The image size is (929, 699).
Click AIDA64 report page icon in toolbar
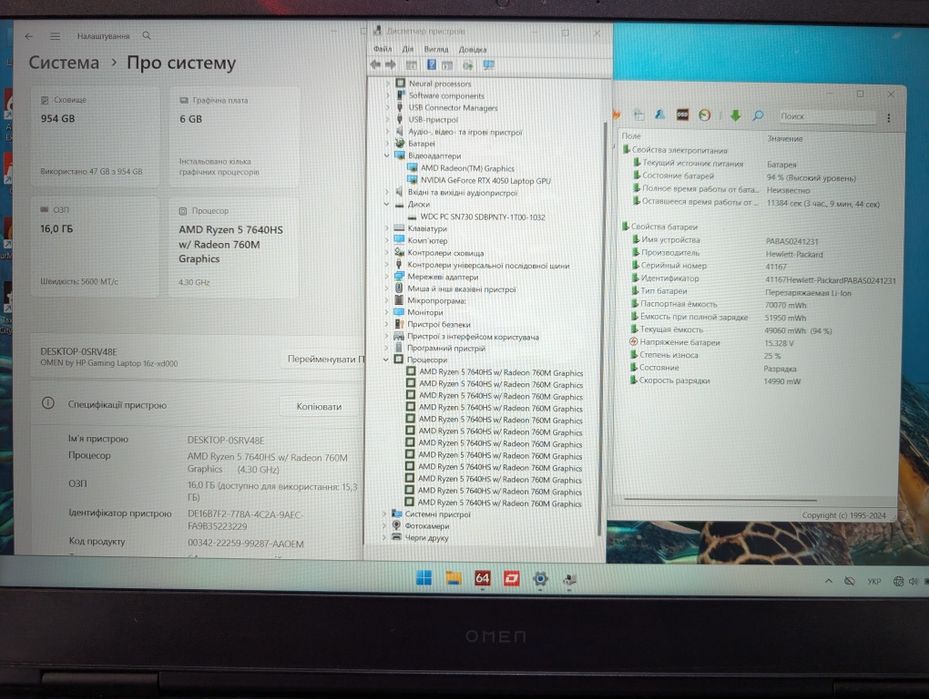(x=639, y=115)
